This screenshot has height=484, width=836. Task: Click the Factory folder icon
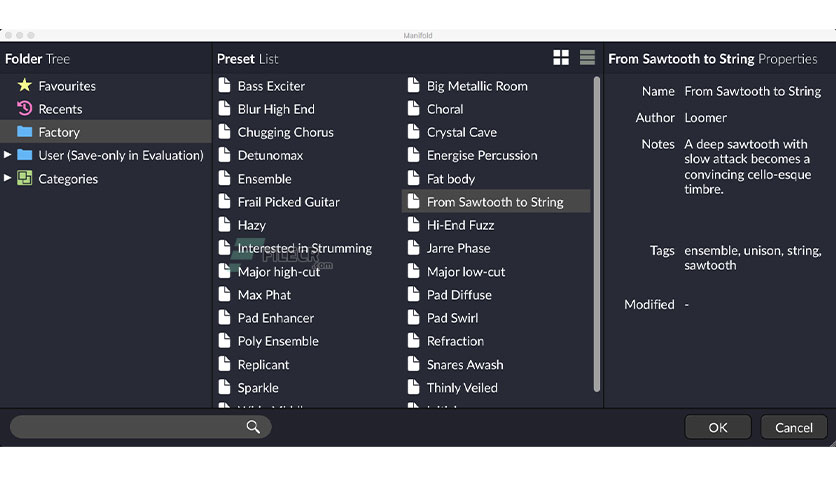point(25,132)
